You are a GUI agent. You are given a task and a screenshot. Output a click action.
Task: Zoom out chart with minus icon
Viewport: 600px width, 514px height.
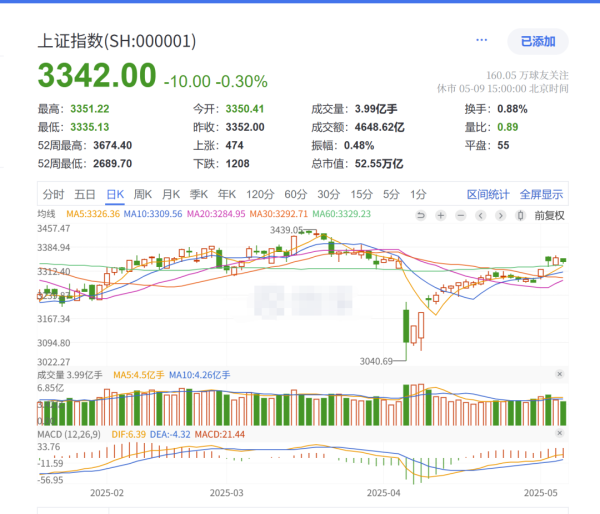coord(461,215)
